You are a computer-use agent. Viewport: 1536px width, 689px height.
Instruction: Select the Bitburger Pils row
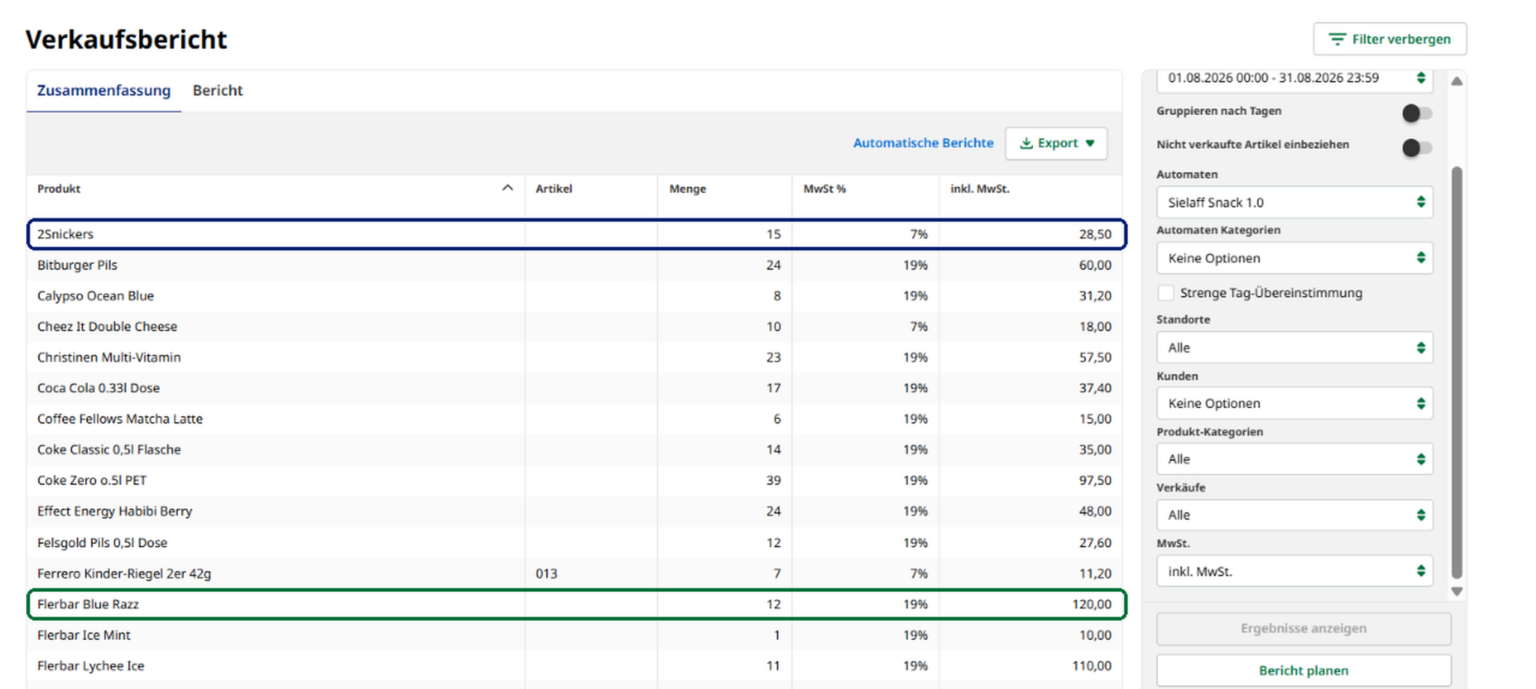[575, 265]
